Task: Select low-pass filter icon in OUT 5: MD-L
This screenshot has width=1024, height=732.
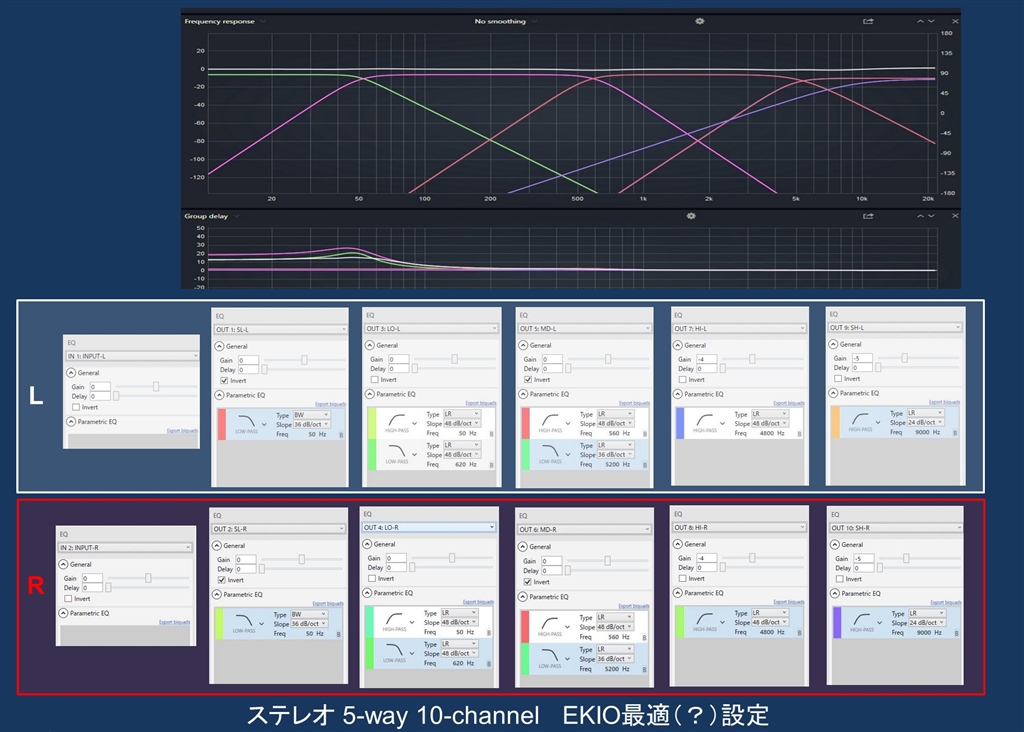Action: click(551, 451)
